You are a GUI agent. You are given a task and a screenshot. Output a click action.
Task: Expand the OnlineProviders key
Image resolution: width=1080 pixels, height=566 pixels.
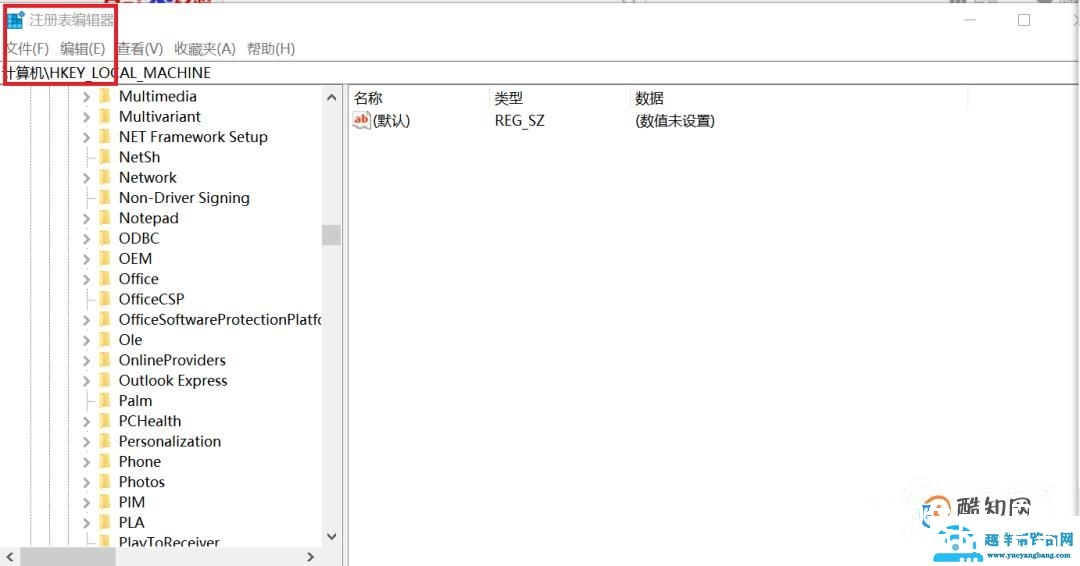[x=87, y=361]
